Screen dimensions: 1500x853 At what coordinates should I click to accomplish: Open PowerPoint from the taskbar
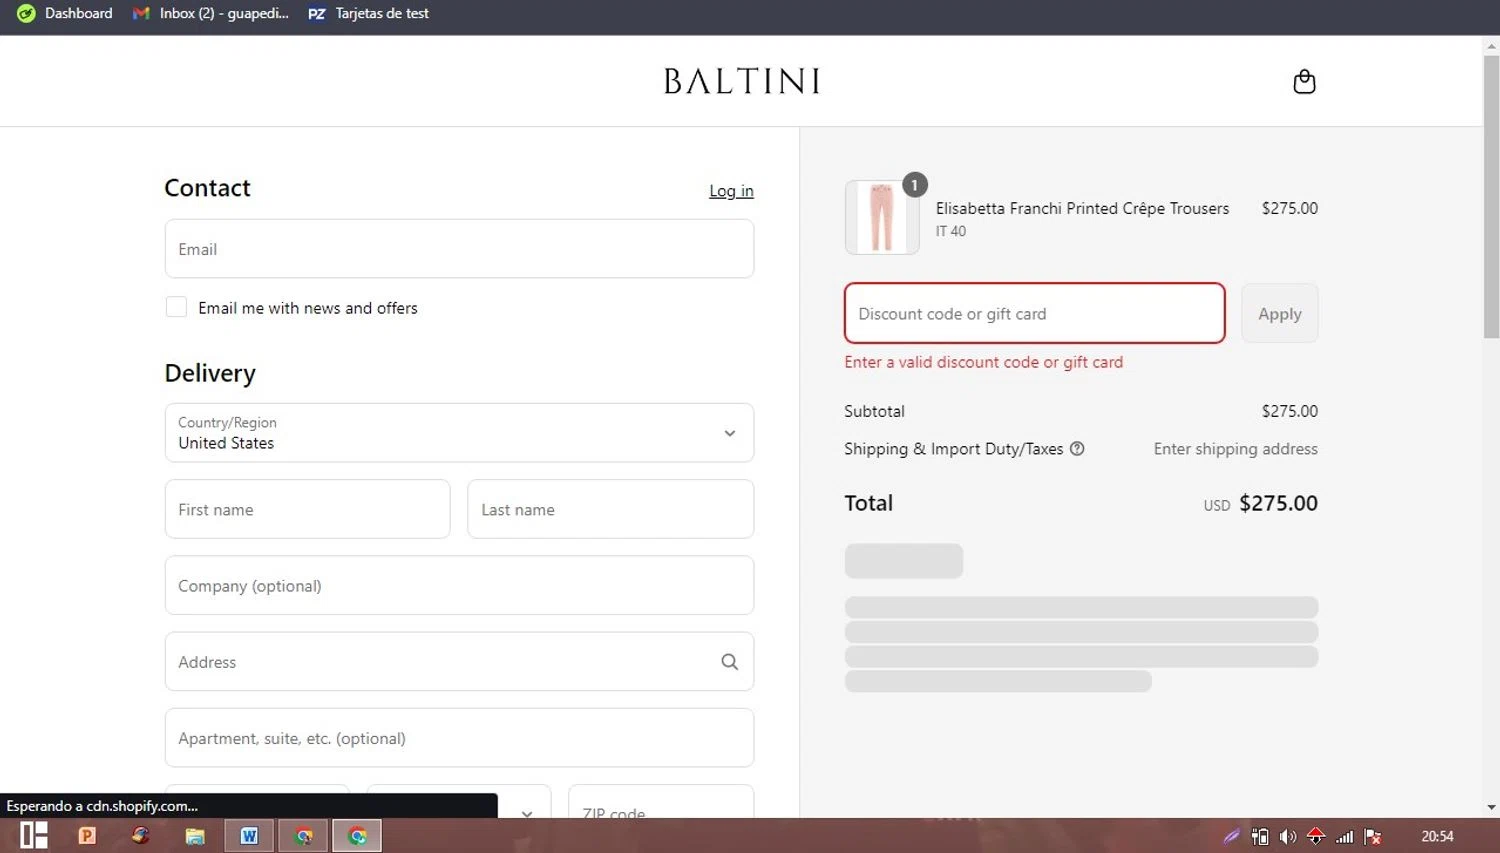87,835
